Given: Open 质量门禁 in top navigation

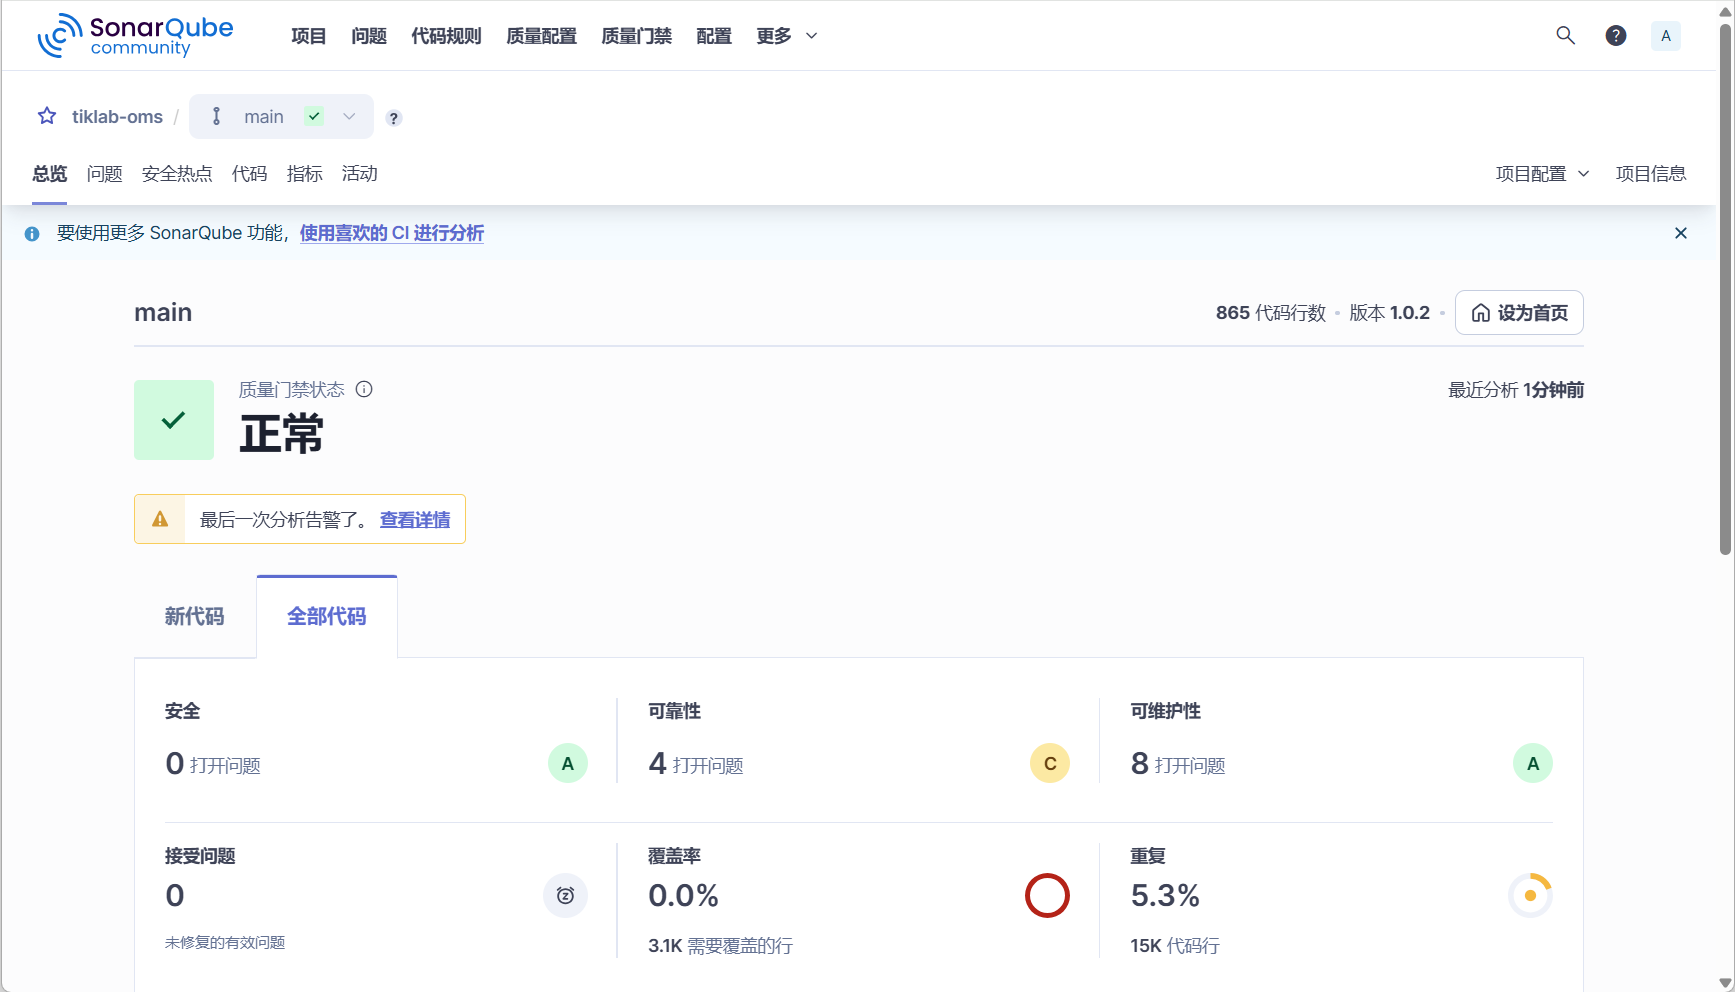Looking at the screenshot, I should click(x=636, y=36).
